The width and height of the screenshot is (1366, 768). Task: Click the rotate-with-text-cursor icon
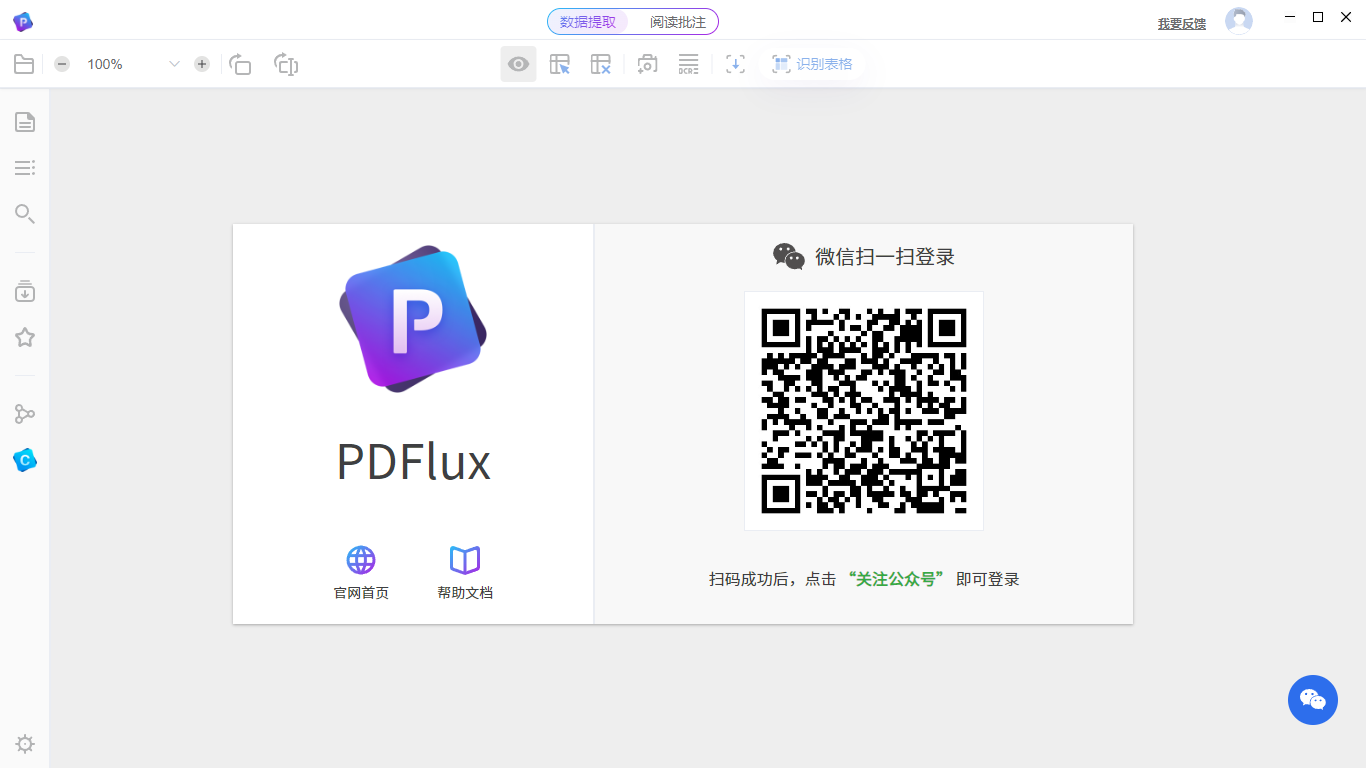pos(287,64)
